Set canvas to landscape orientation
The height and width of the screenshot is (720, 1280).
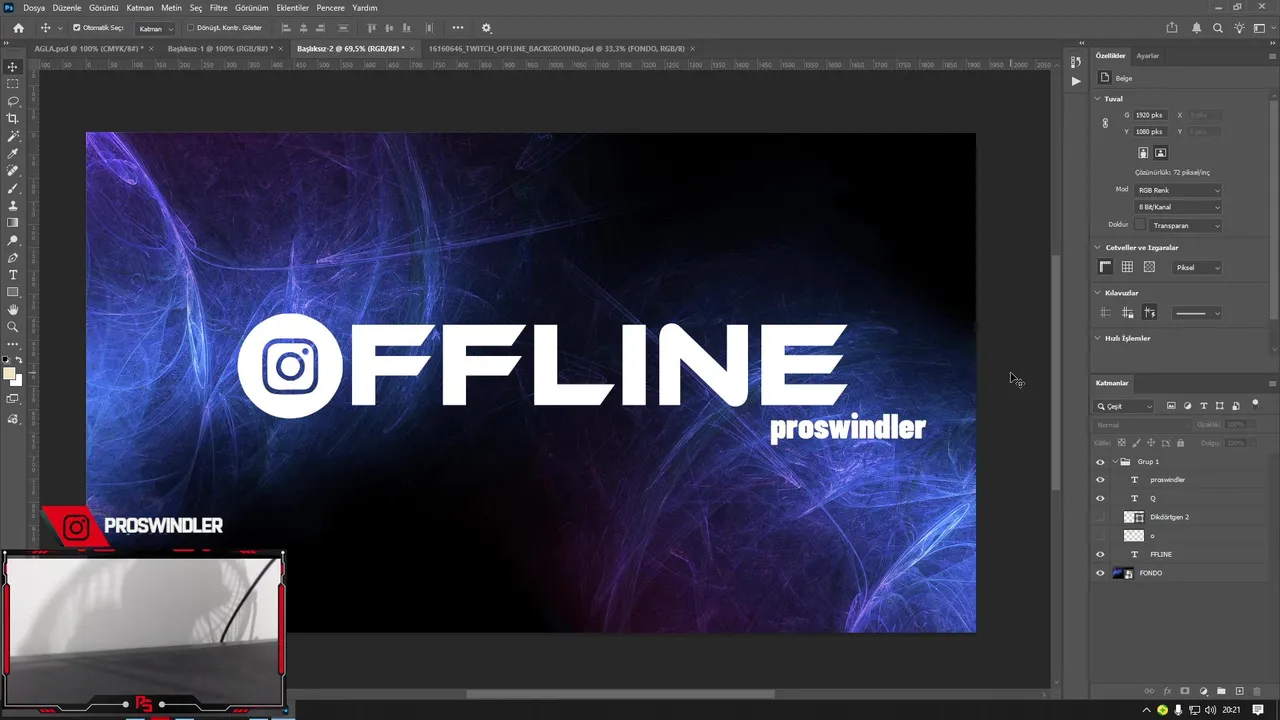[1160, 153]
